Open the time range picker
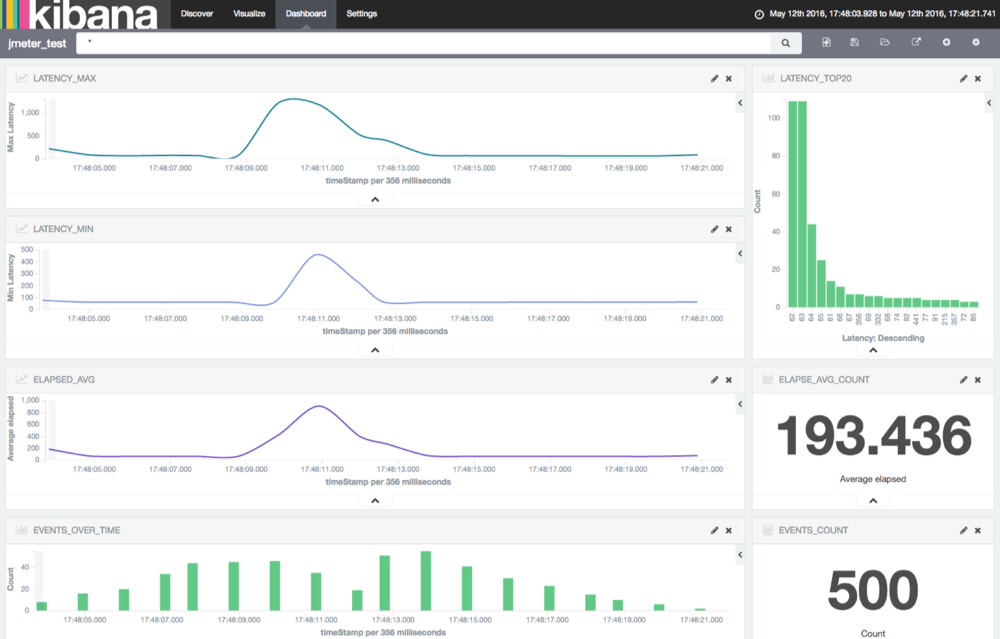 882,13
